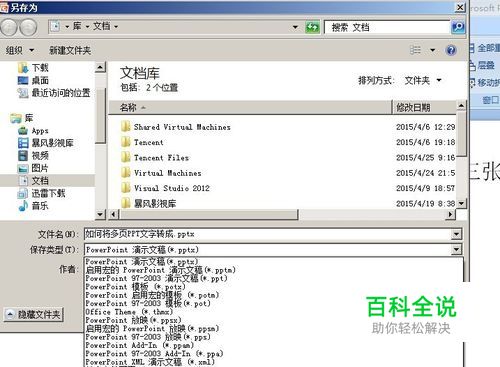Click horizontal scrollbar left arrow

[113, 214]
